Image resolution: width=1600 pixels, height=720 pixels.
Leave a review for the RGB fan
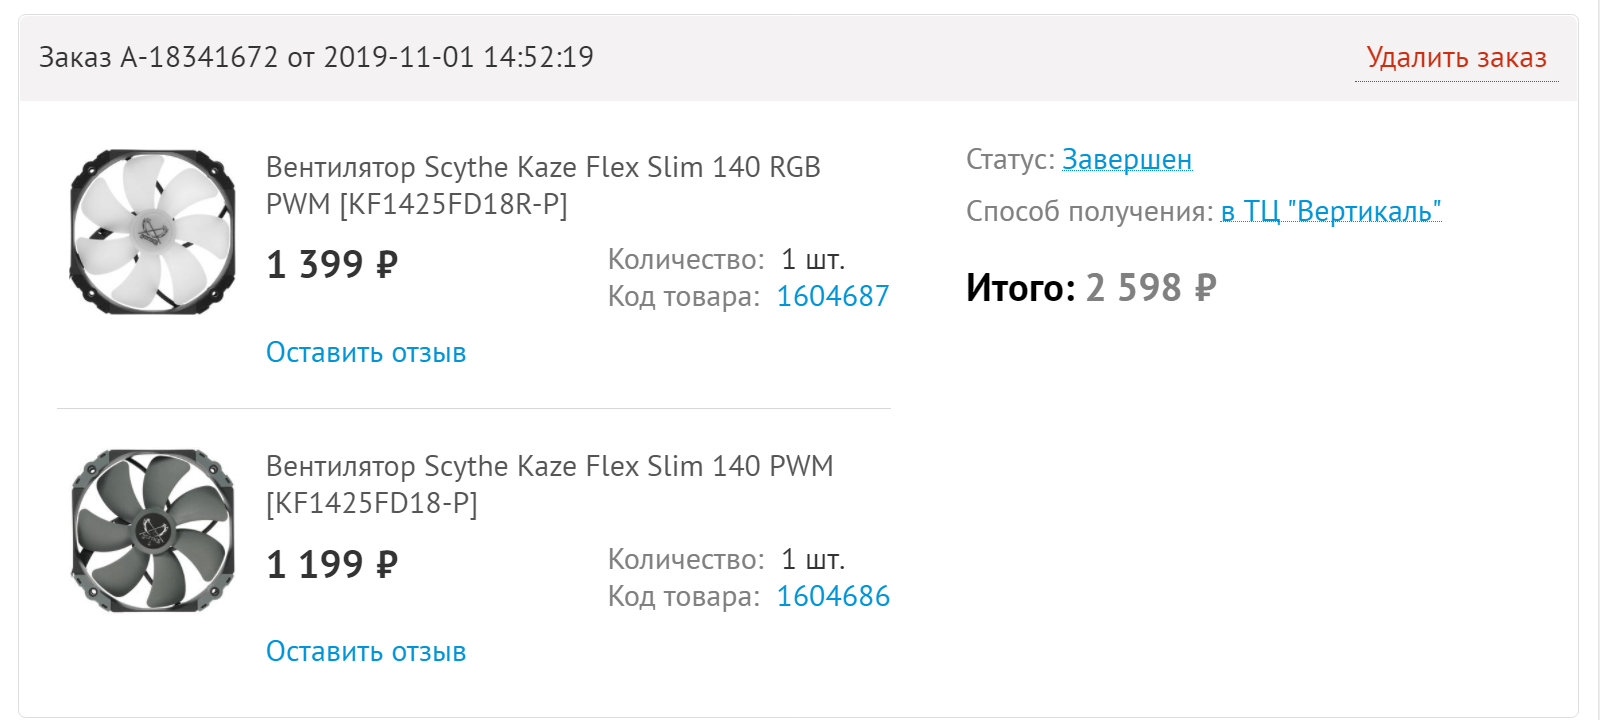coord(366,353)
